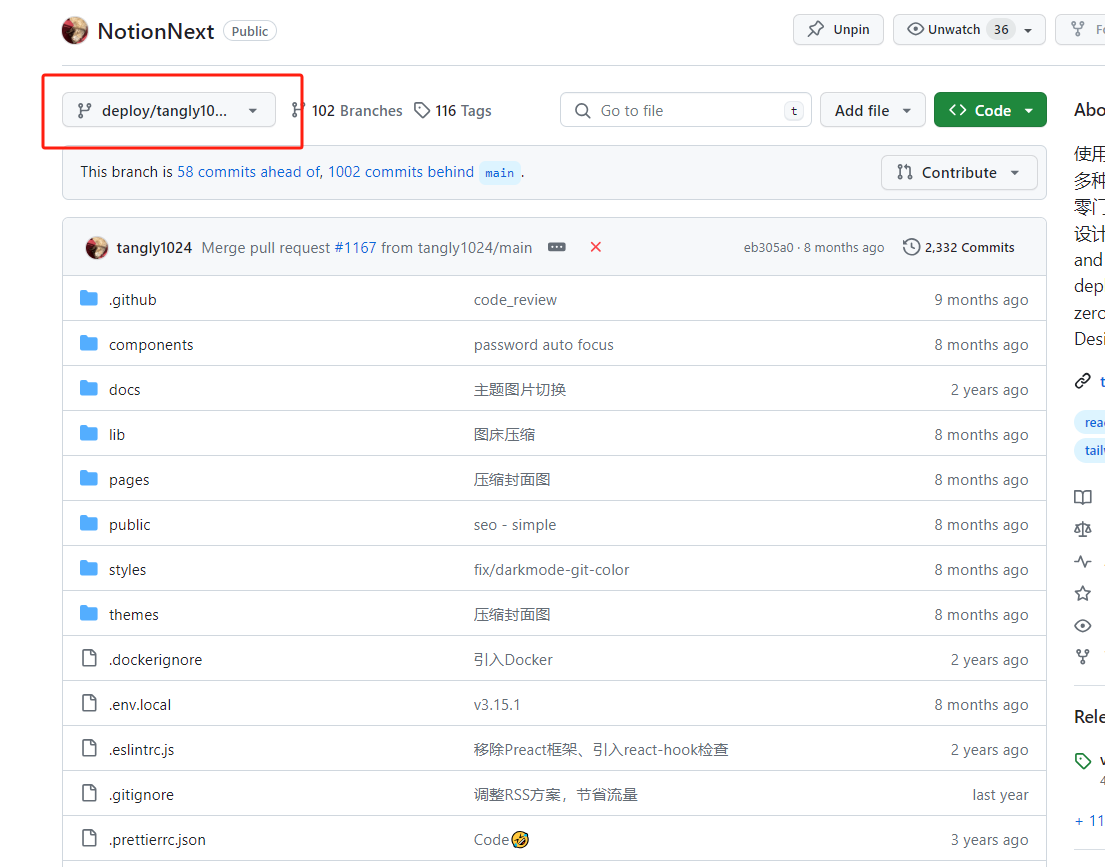This screenshot has height=867, width=1105.
Task: Click the folder icon for styles
Action: coord(89,568)
